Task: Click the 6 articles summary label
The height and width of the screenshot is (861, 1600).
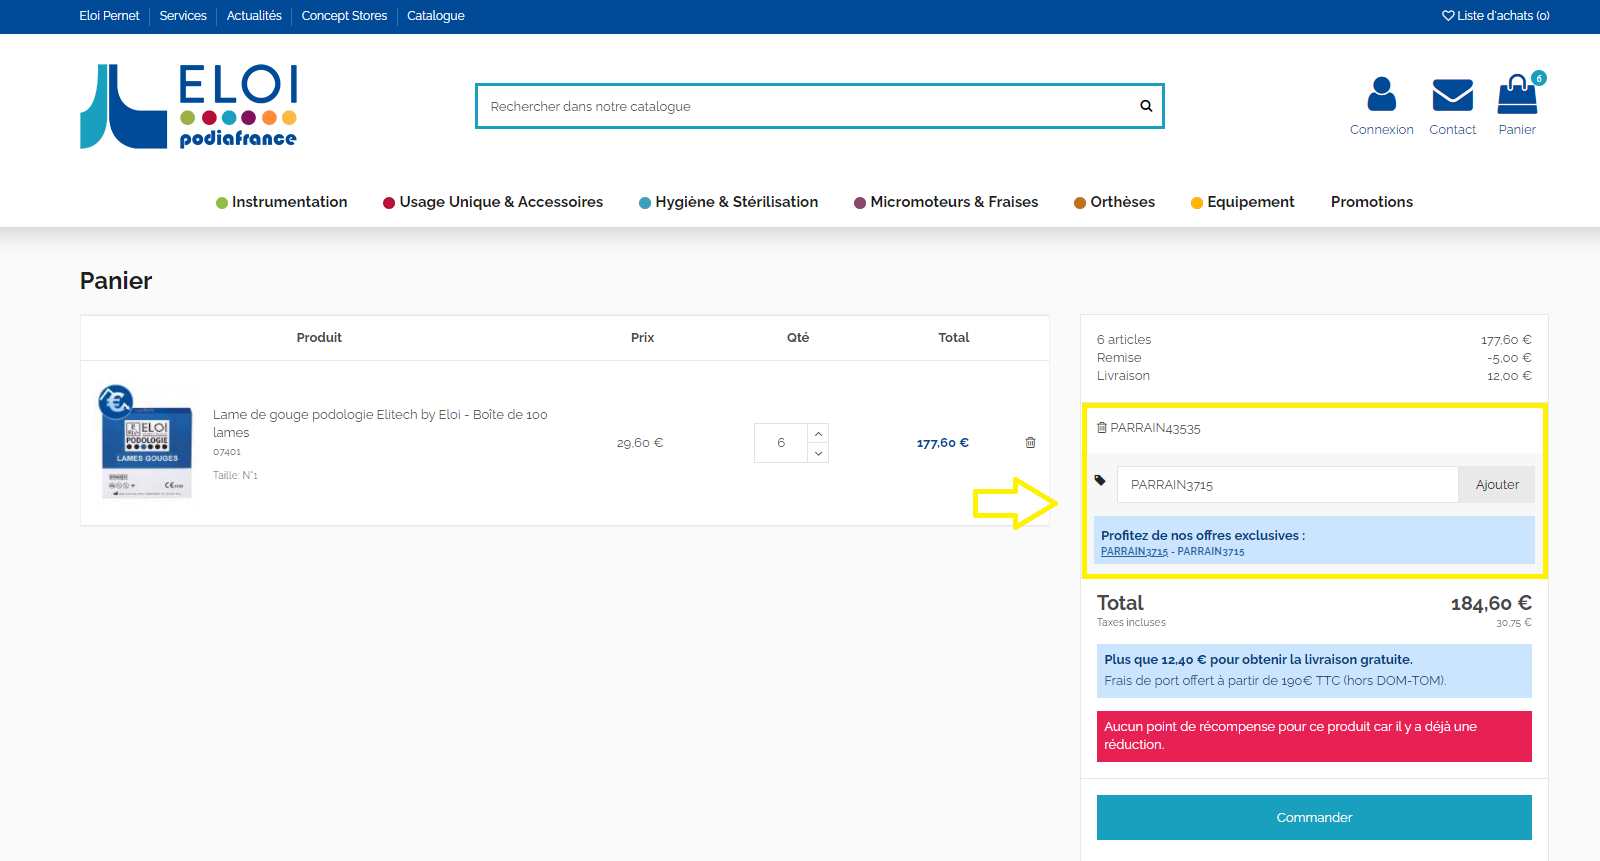Action: (x=1124, y=340)
